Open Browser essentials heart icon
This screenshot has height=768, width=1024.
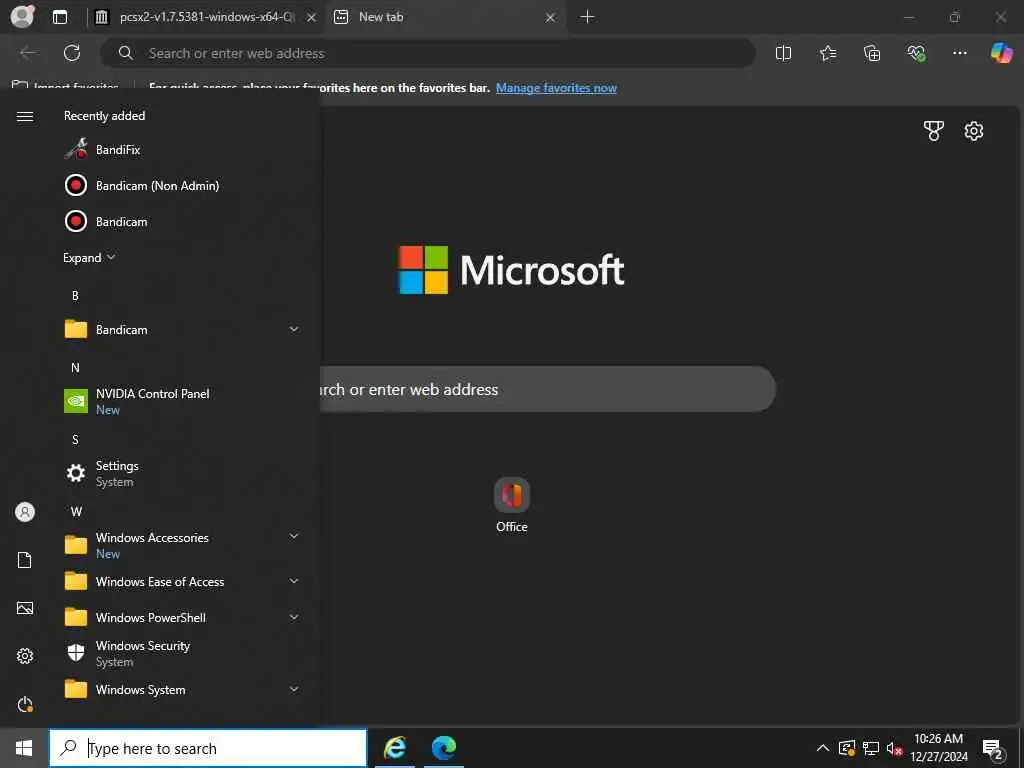pyautogui.click(x=916, y=53)
